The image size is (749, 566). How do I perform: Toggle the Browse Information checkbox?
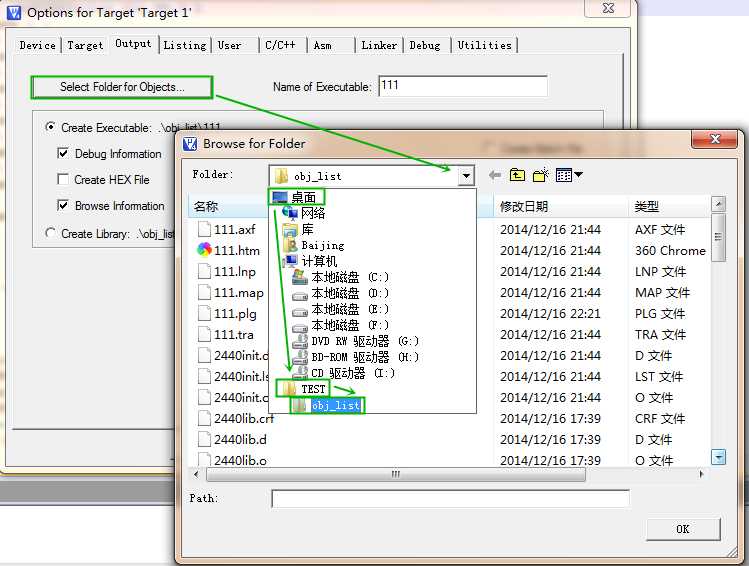[x=63, y=205]
